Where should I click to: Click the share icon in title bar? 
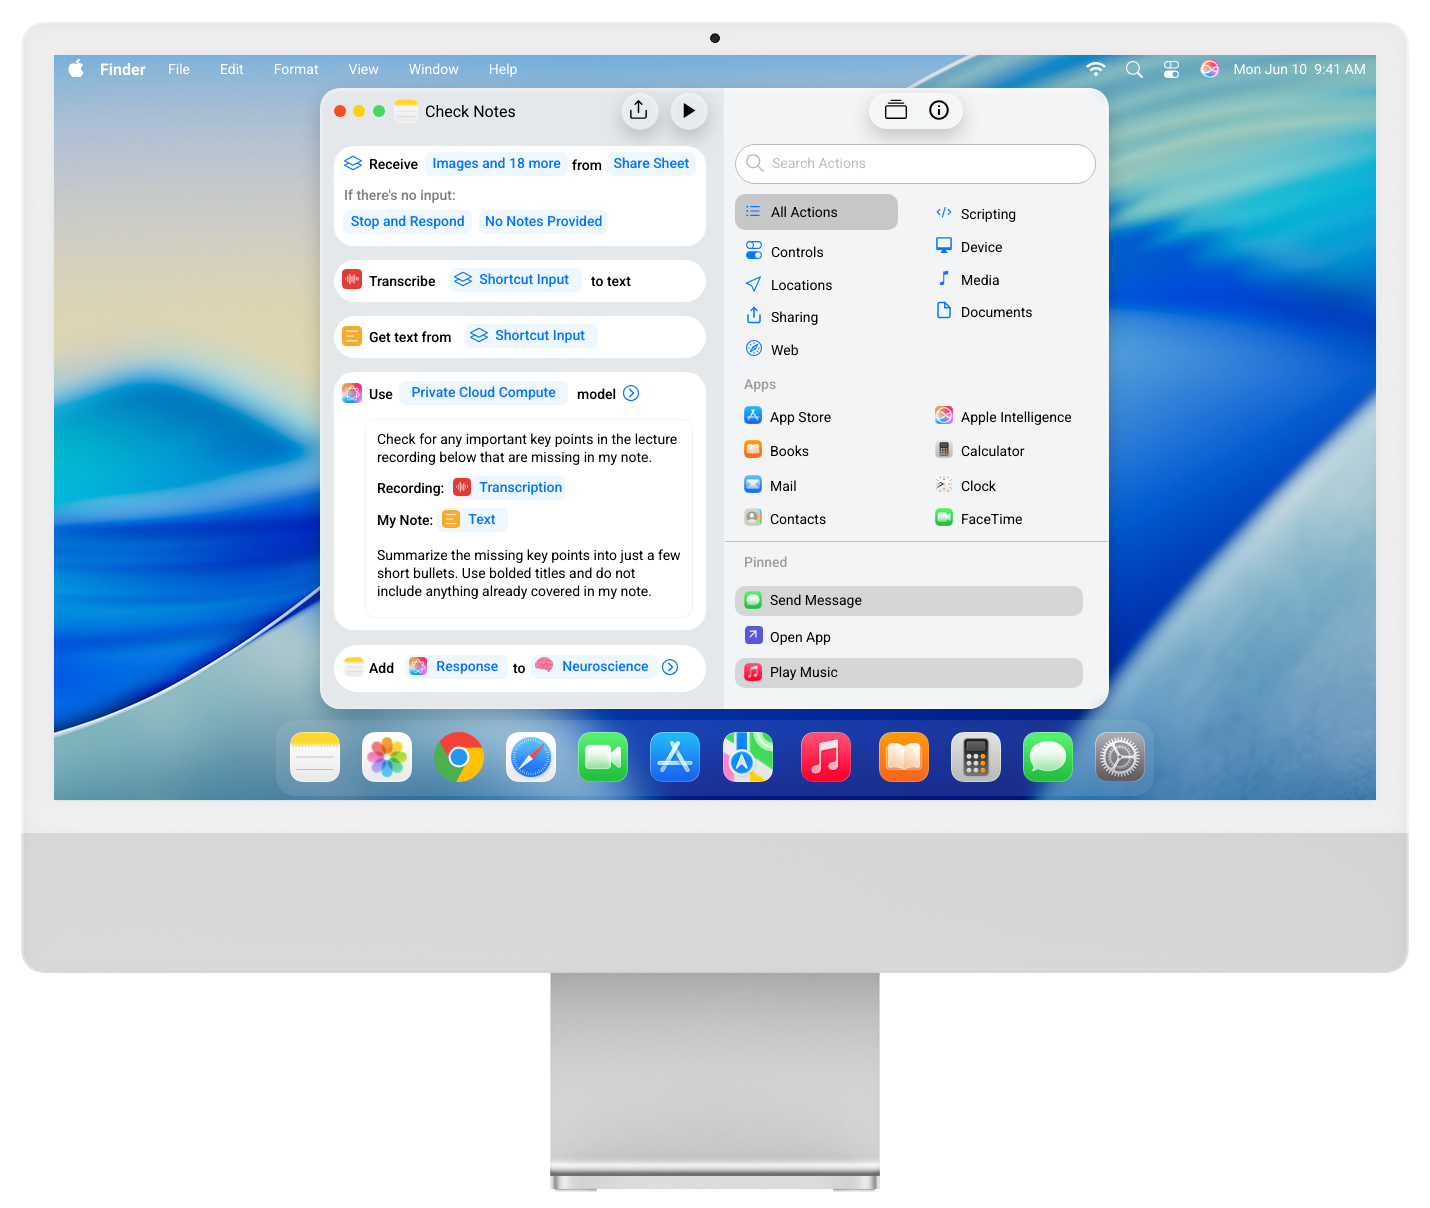(639, 111)
